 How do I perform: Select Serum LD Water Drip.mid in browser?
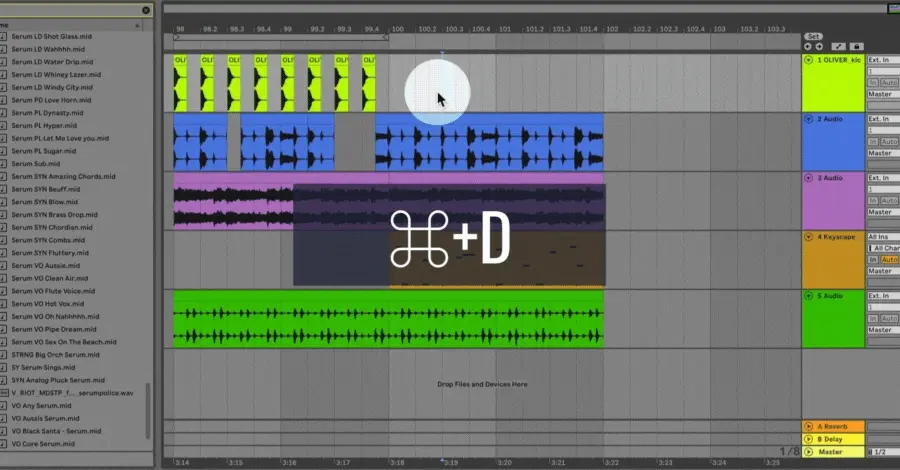pyautogui.click(x=52, y=62)
